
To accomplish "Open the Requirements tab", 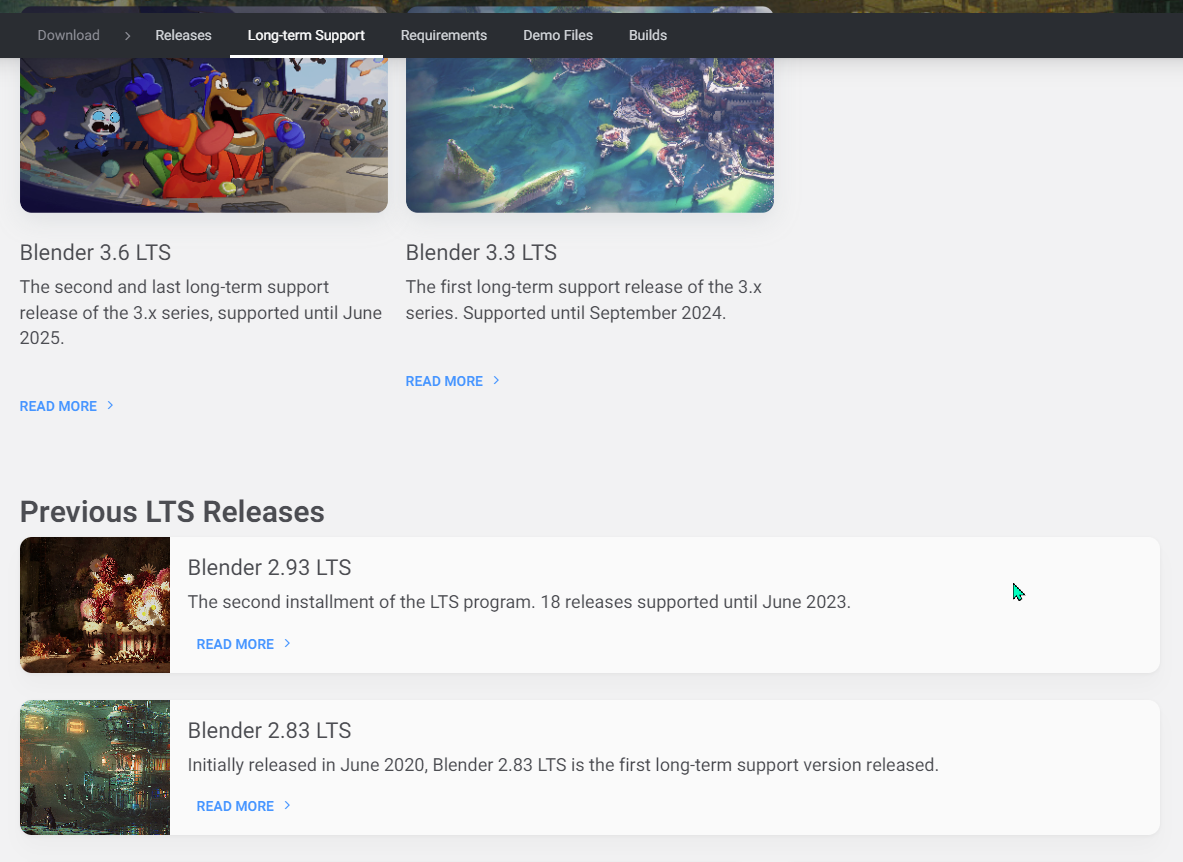I will [444, 35].
